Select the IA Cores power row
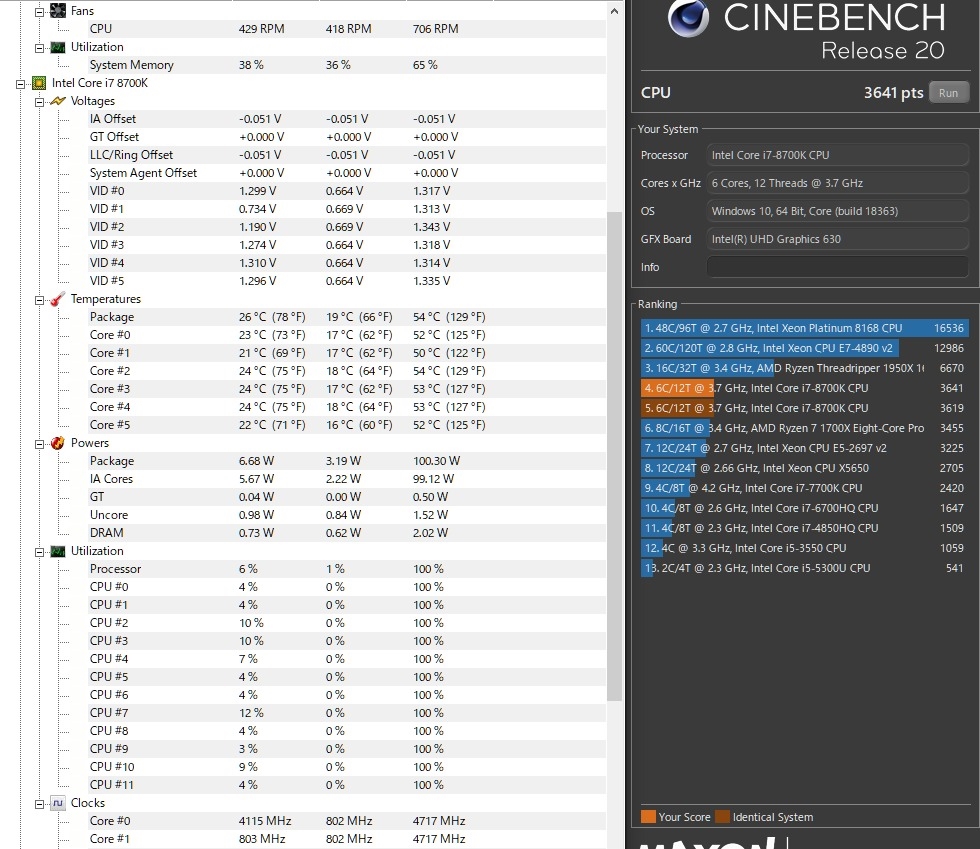 pos(348,479)
